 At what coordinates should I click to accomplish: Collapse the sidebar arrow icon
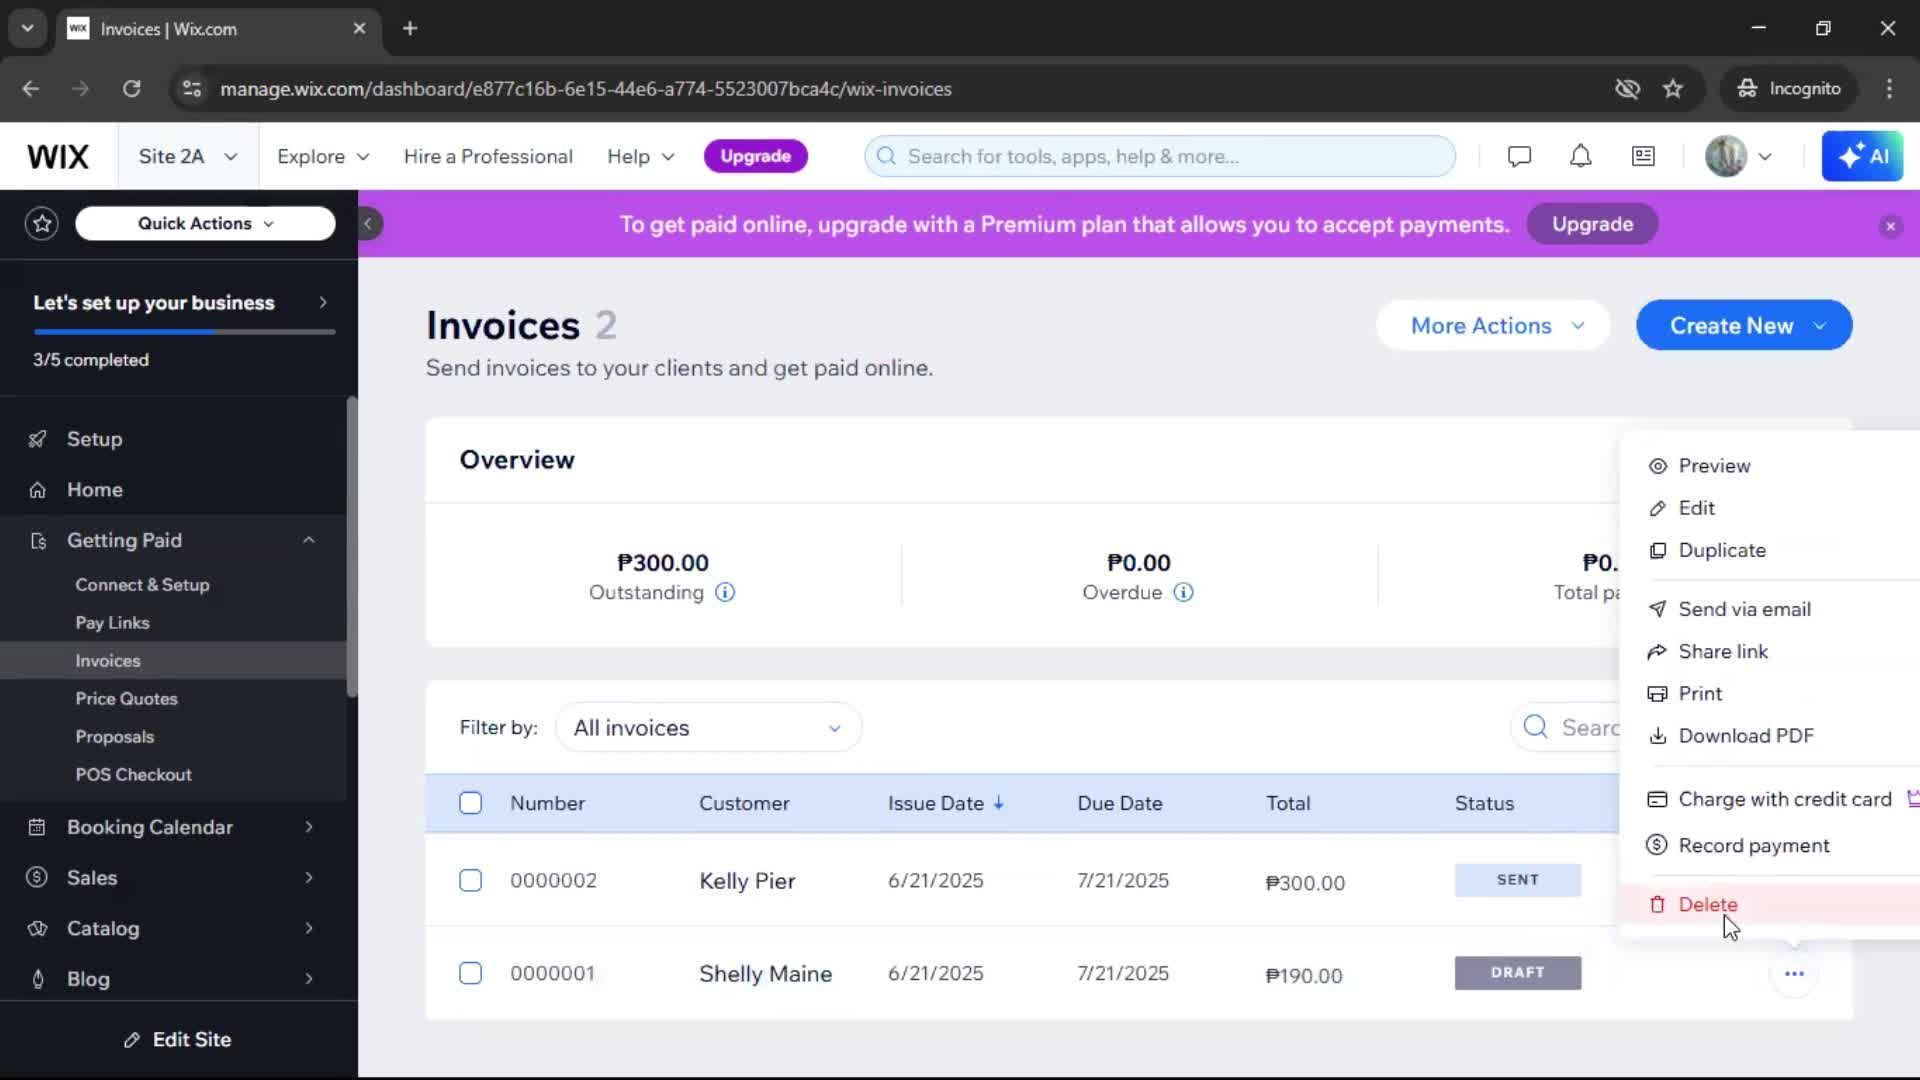pyautogui.click(x=368, y=223)
